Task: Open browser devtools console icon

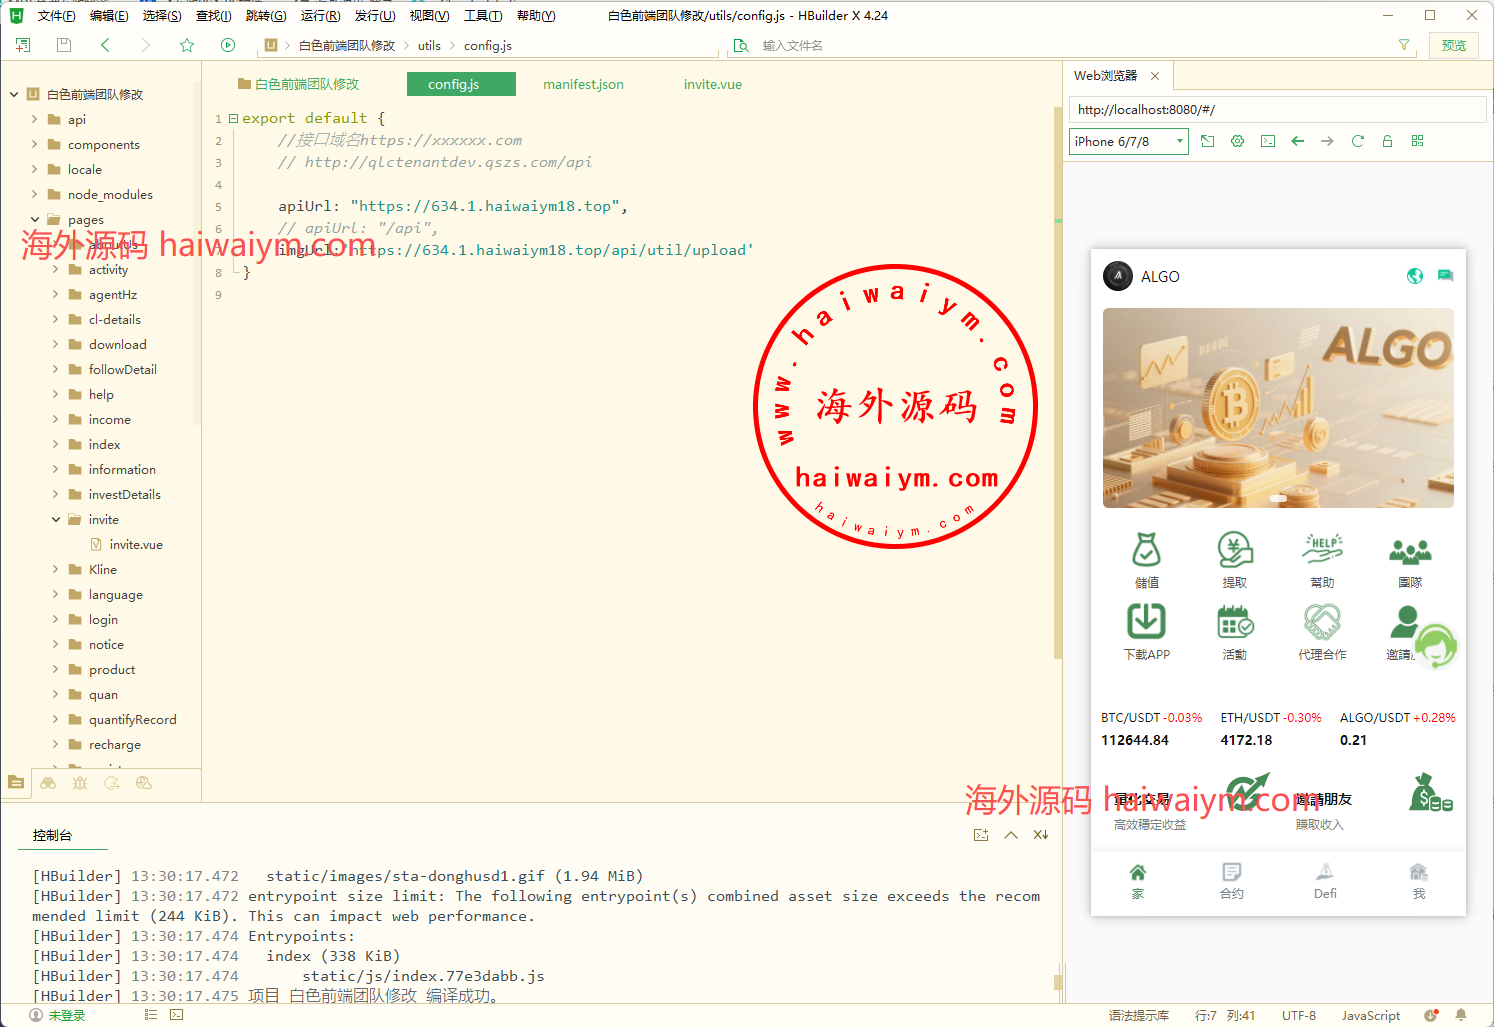Action: click(1267, 141)
